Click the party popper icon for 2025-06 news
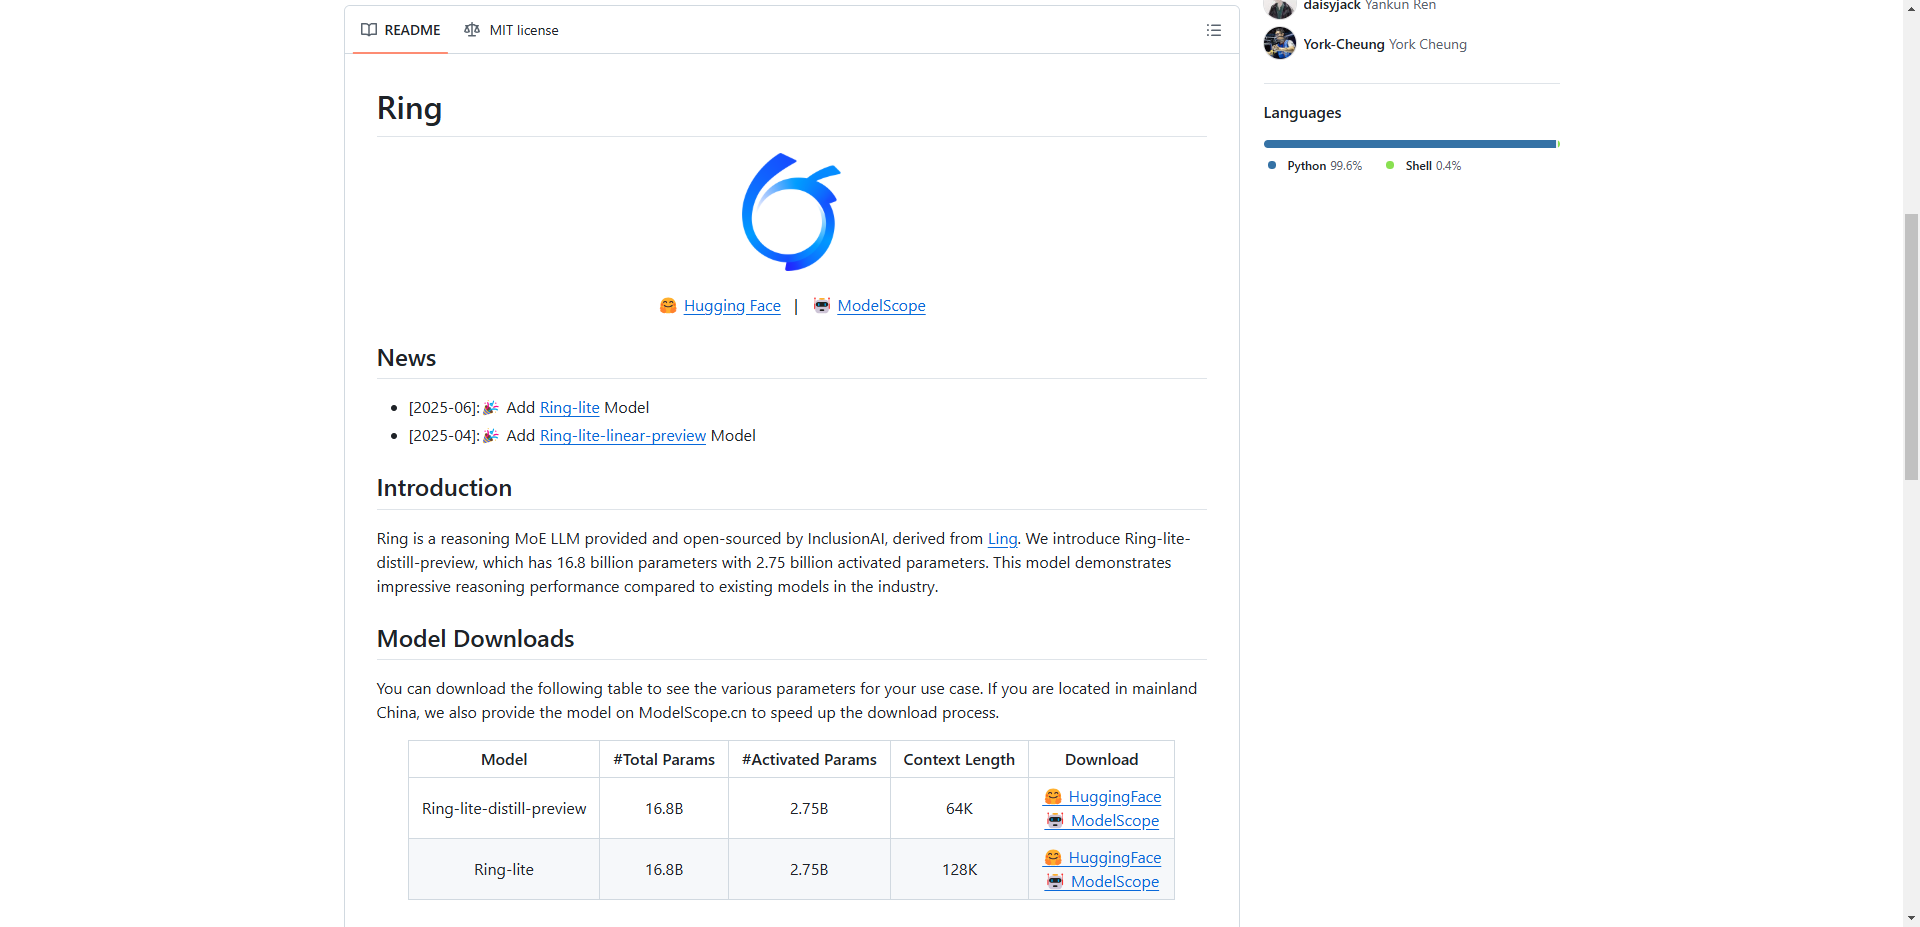1920x927 pixels. pos(491,408)
